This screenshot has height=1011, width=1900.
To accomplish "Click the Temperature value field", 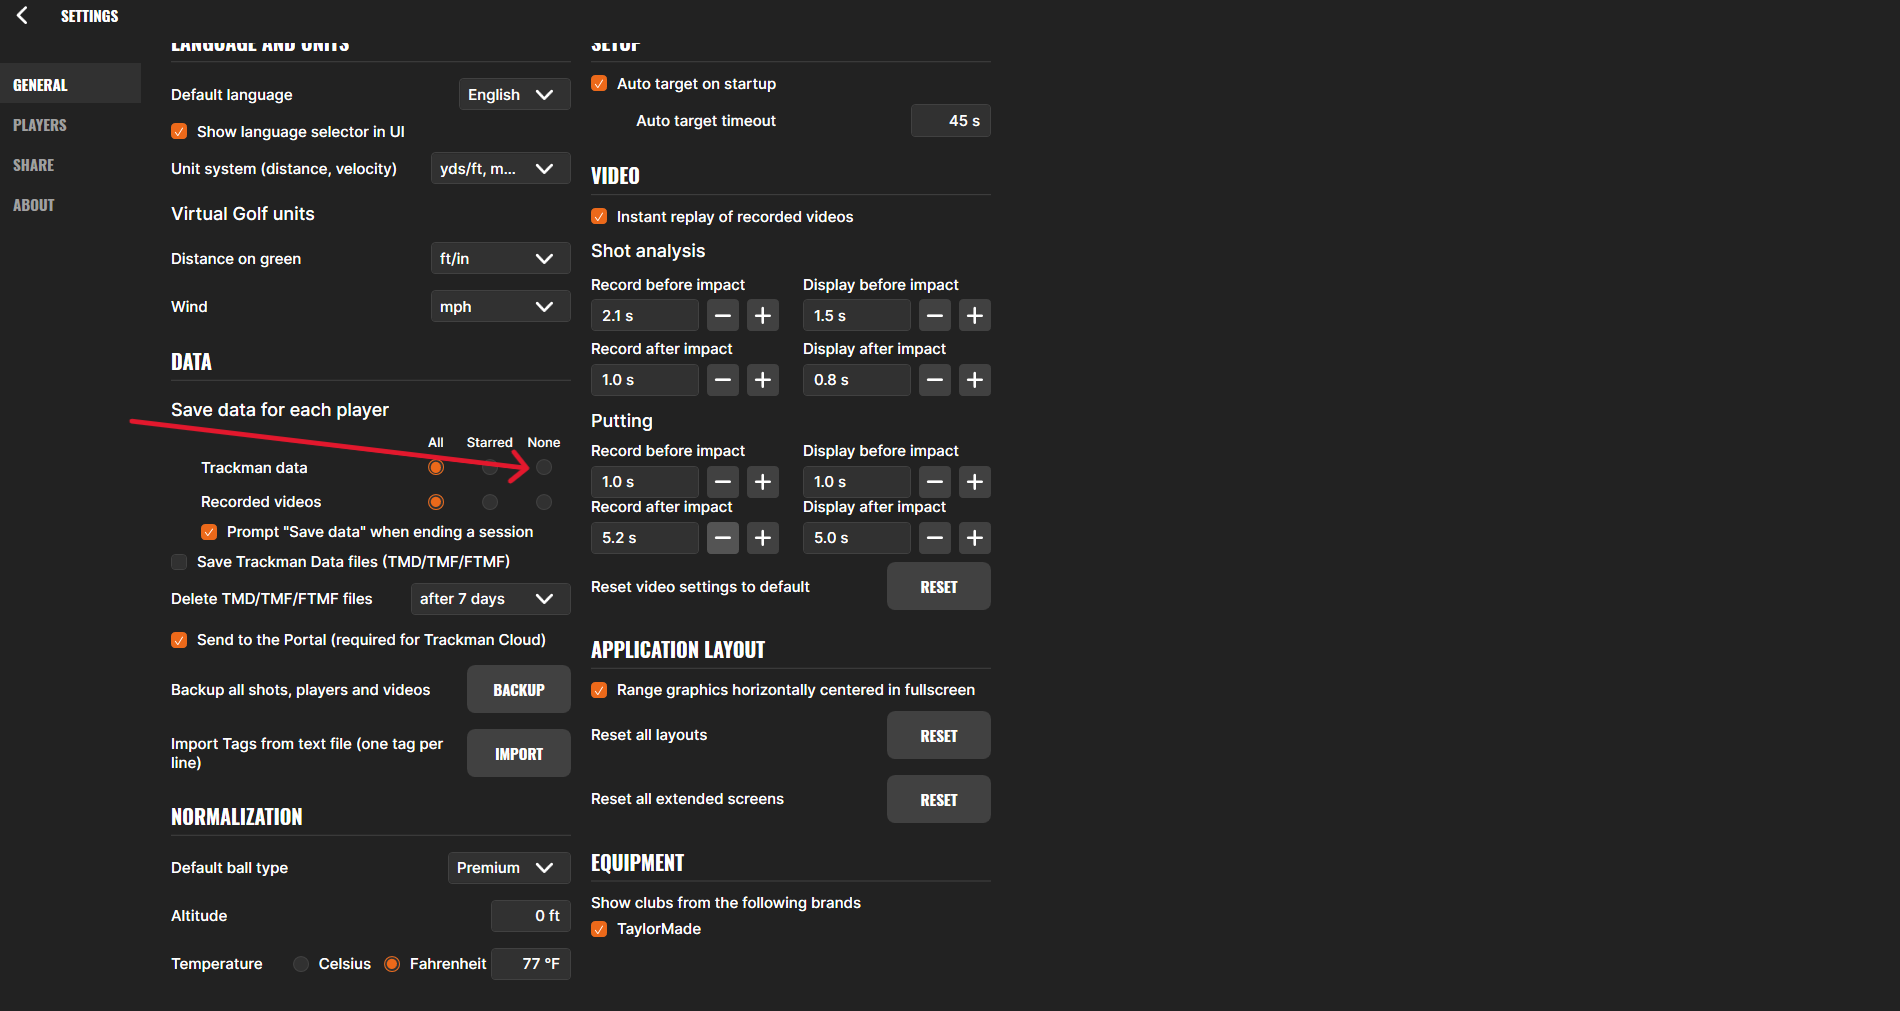I will (x=531, y=964).
